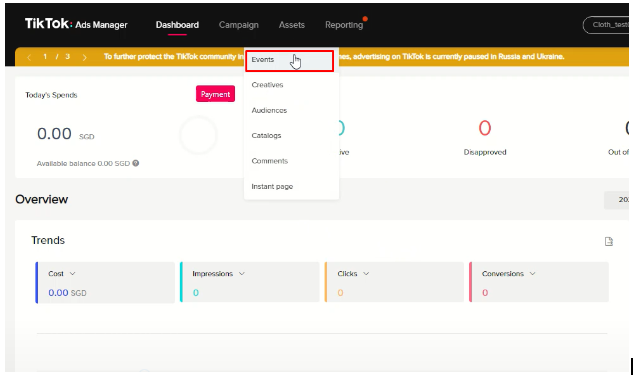The width and height of the screenshot is (638, 381).
Task: Click the pink Payment button
Action: click(x=215, y=94)
